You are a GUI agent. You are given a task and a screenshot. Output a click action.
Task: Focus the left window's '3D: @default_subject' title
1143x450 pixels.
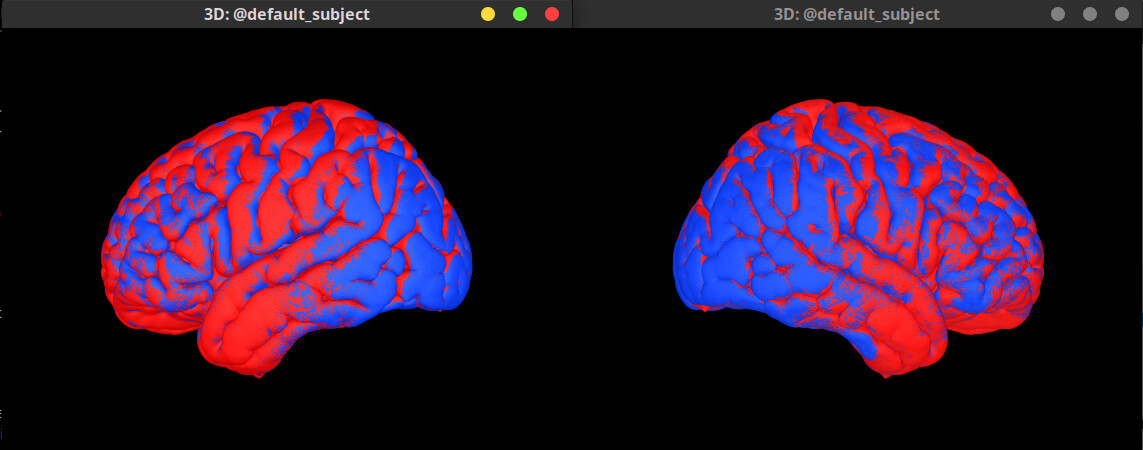tap(293, 14)
